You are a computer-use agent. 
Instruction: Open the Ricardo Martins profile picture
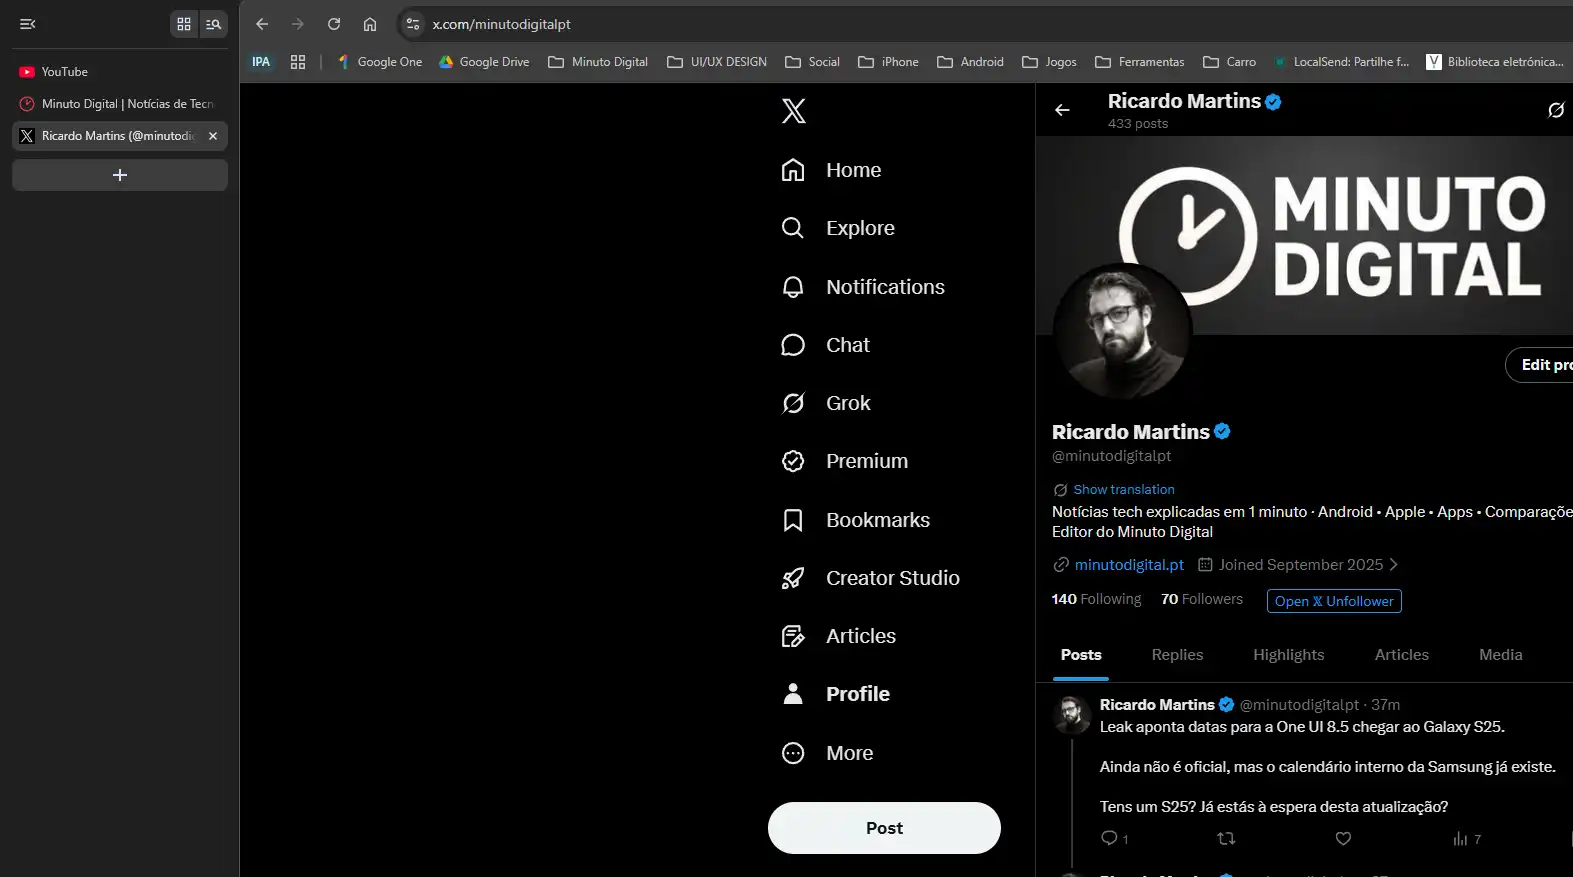tap(1122, 332)
